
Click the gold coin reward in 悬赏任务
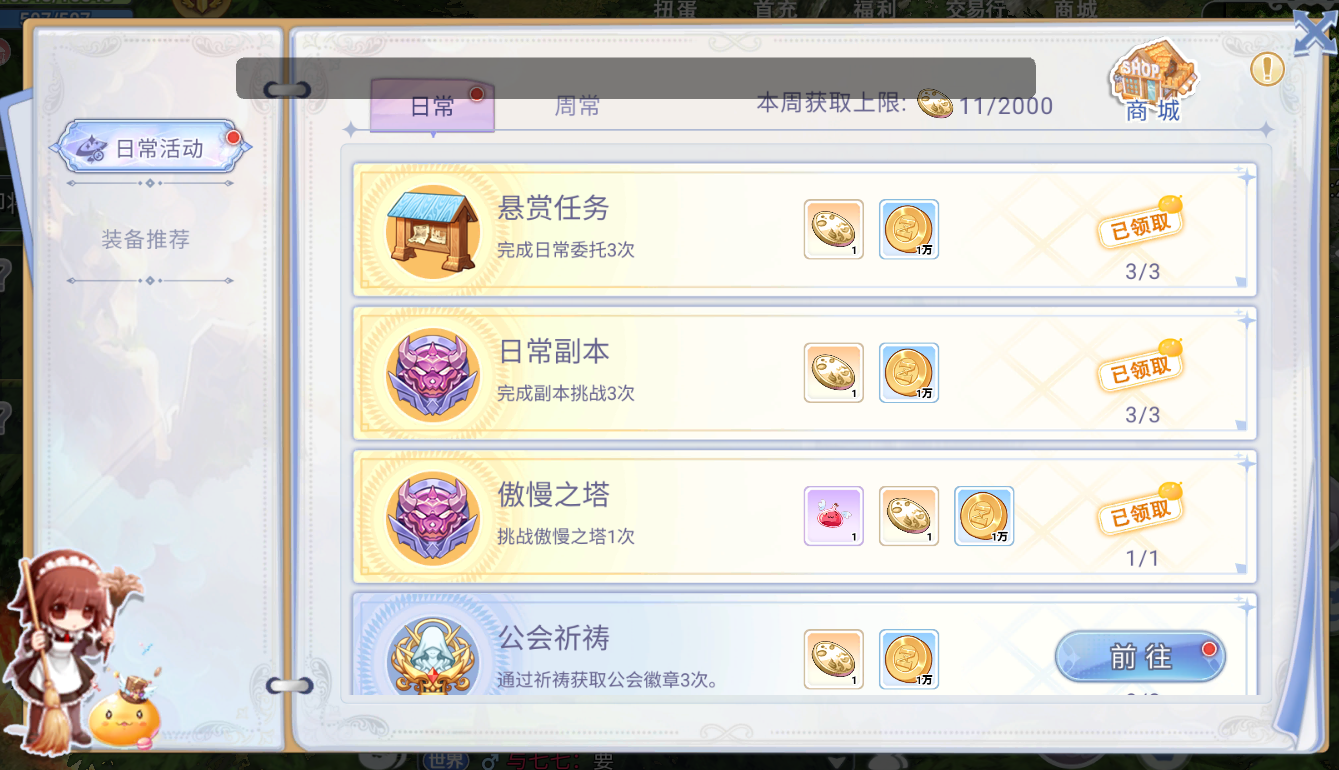tap(909, 229)
